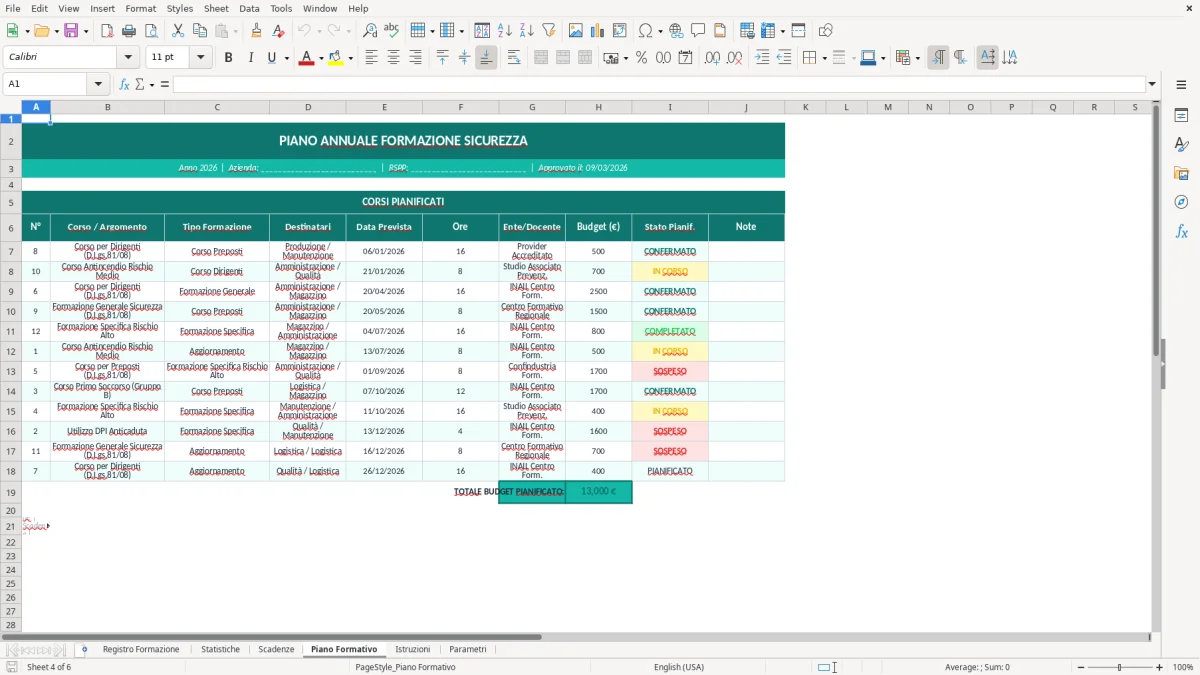Apply the yellow Highlighting Color swatch
The height and width of the screenshot is (675, 1200).
pos(335,58)
